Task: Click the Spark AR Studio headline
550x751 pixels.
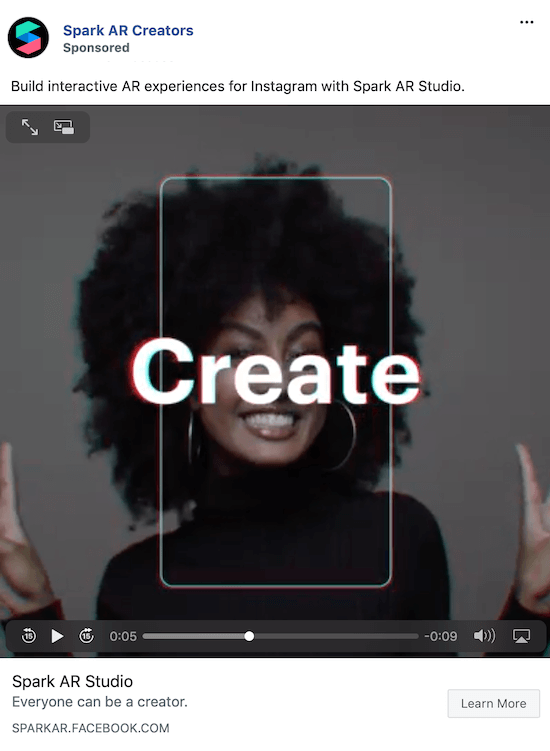Action: coord(72,681)
